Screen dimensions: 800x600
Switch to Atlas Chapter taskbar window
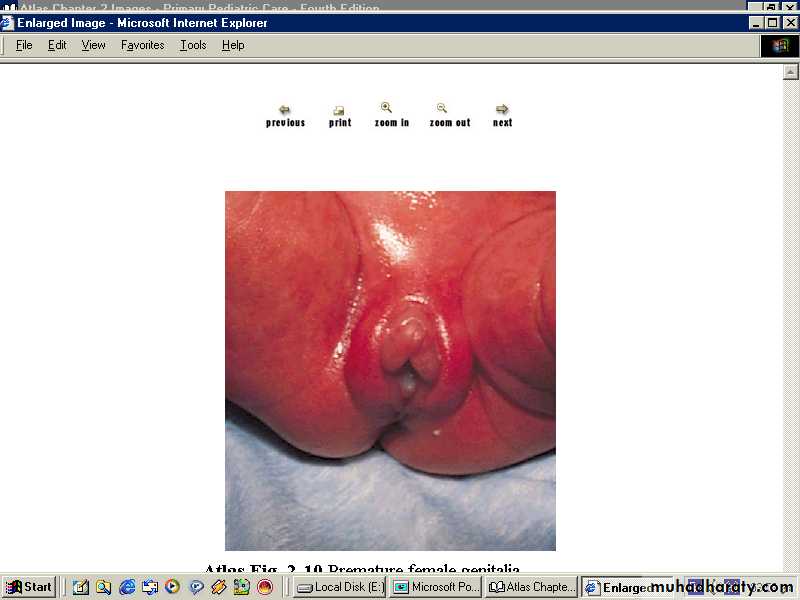(x=531, y=587)
